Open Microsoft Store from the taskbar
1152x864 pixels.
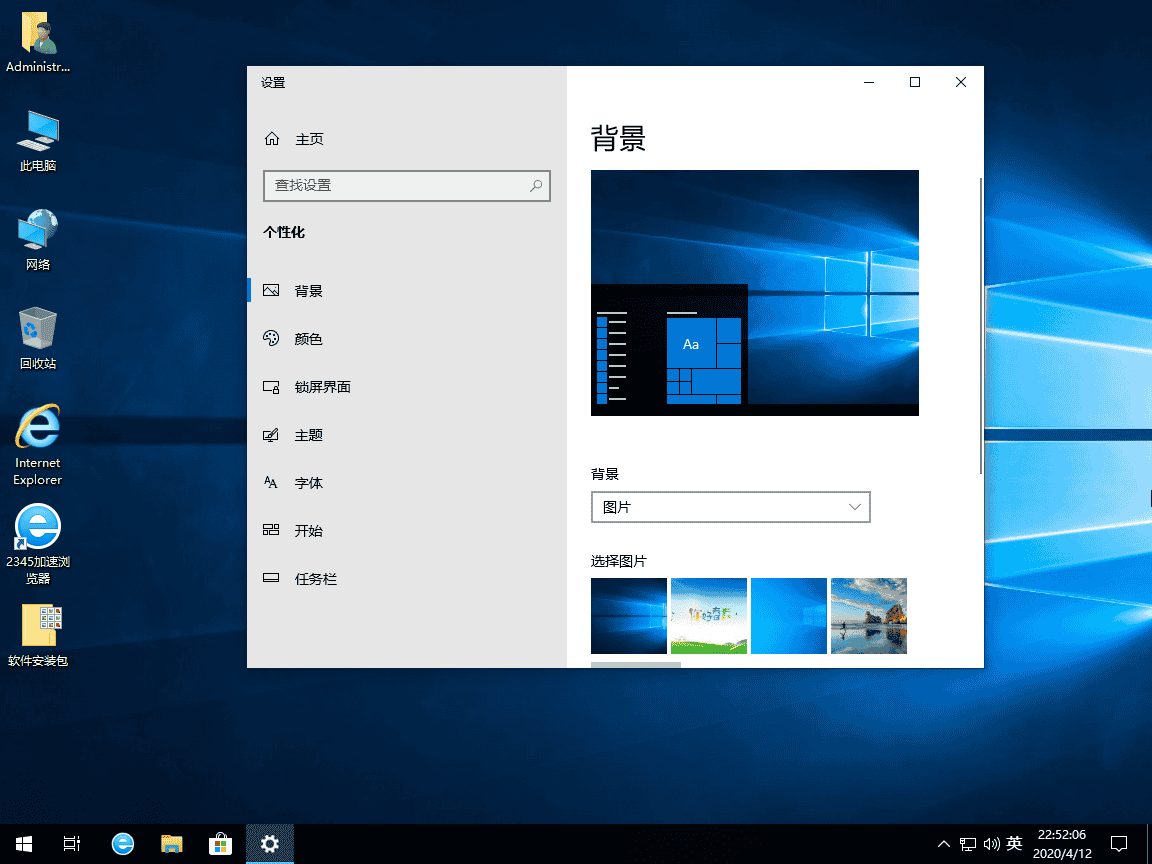(x=220, y=843)
